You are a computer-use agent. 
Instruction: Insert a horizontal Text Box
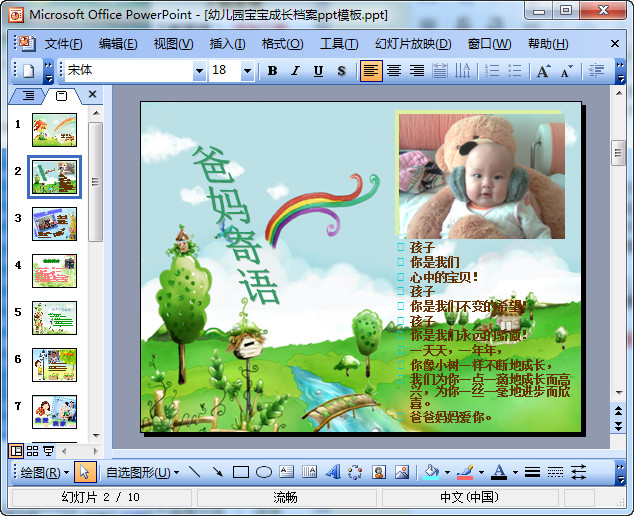[x=287, y=472]
